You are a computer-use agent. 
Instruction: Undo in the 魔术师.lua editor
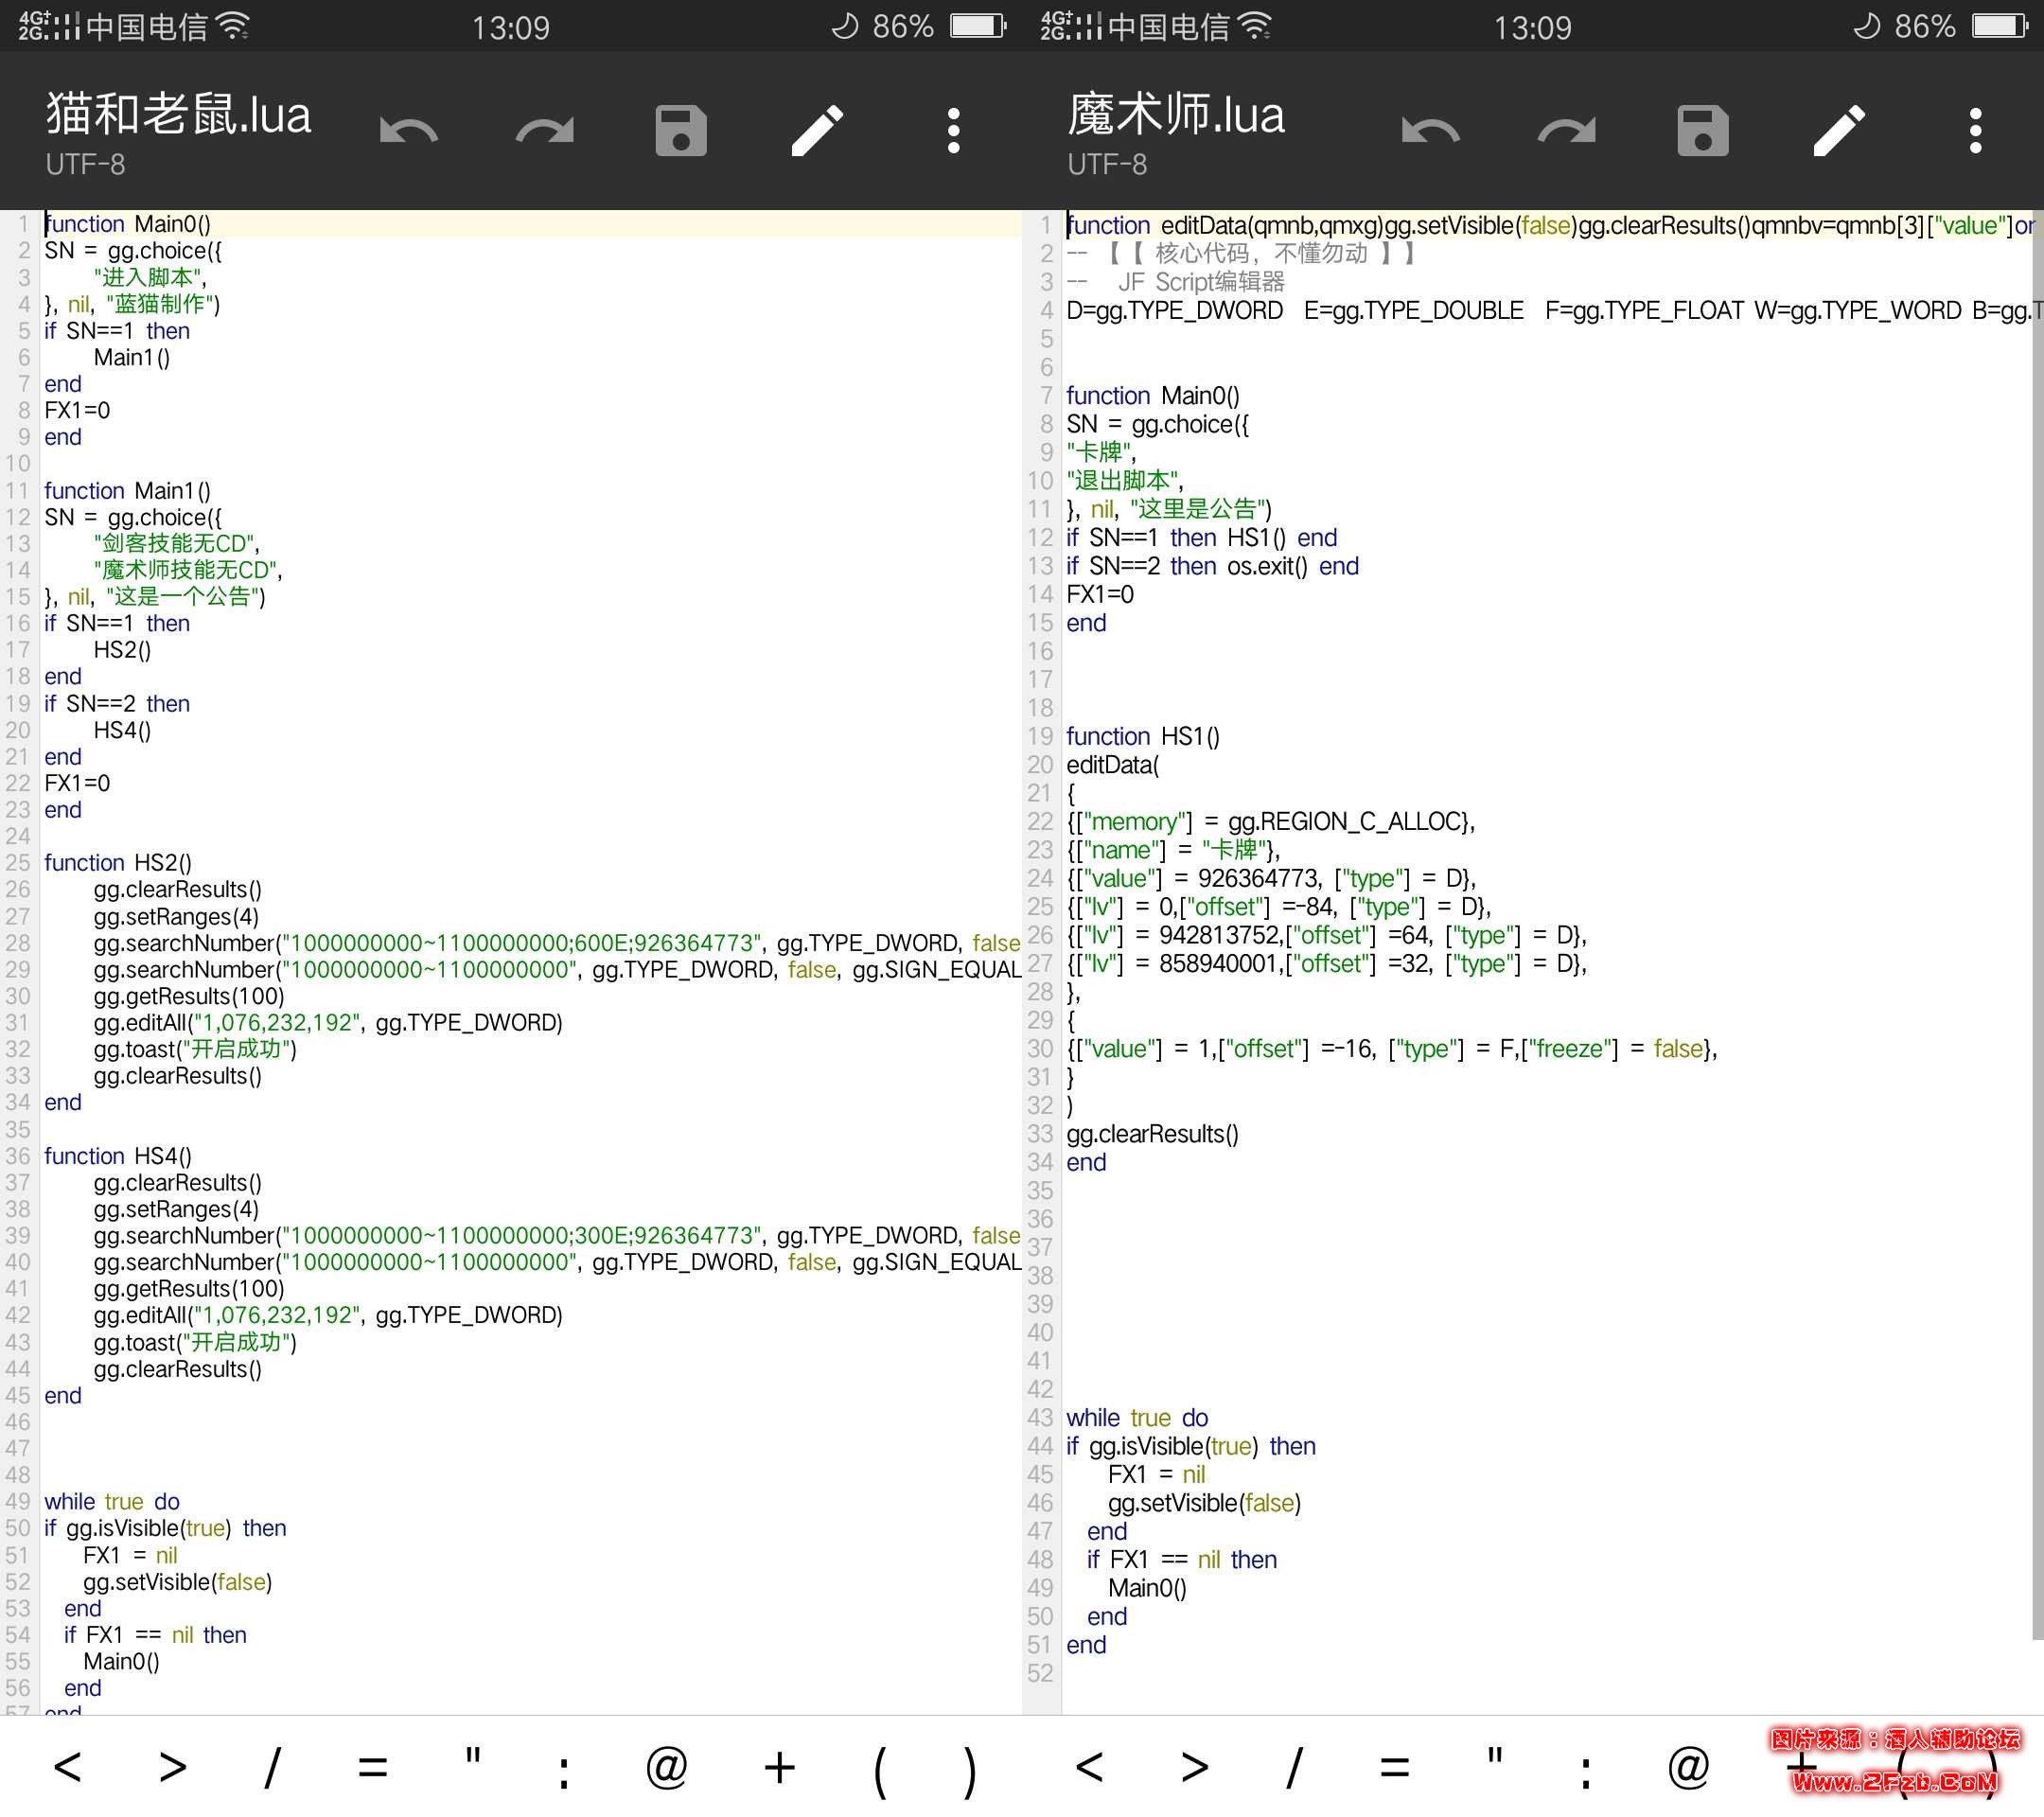point(1431,131)
